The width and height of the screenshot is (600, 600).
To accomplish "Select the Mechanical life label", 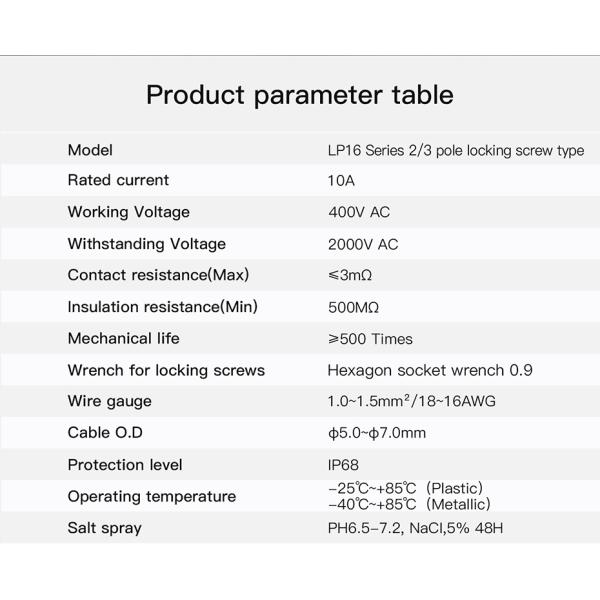I will coord(123,338).
